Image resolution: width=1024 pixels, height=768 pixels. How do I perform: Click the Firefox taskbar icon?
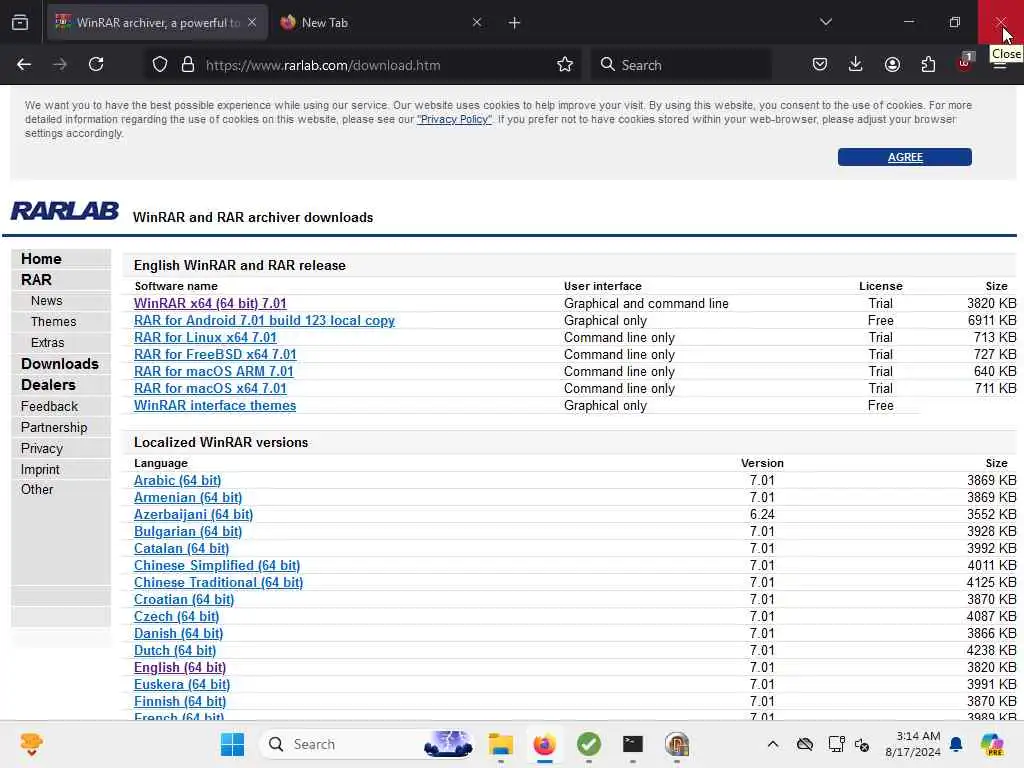[x=544, y=744]
